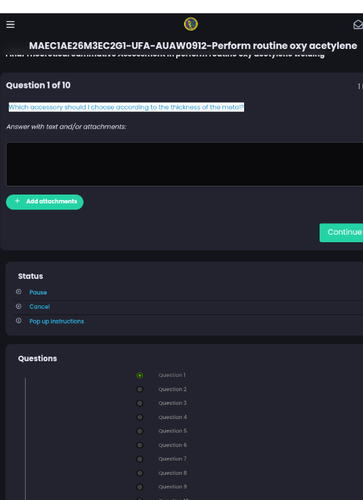Screen dimensions: 363x500
Task: Click the course title MAEC1AE26M3EC2G1 heading
Action: pos(193,46)
